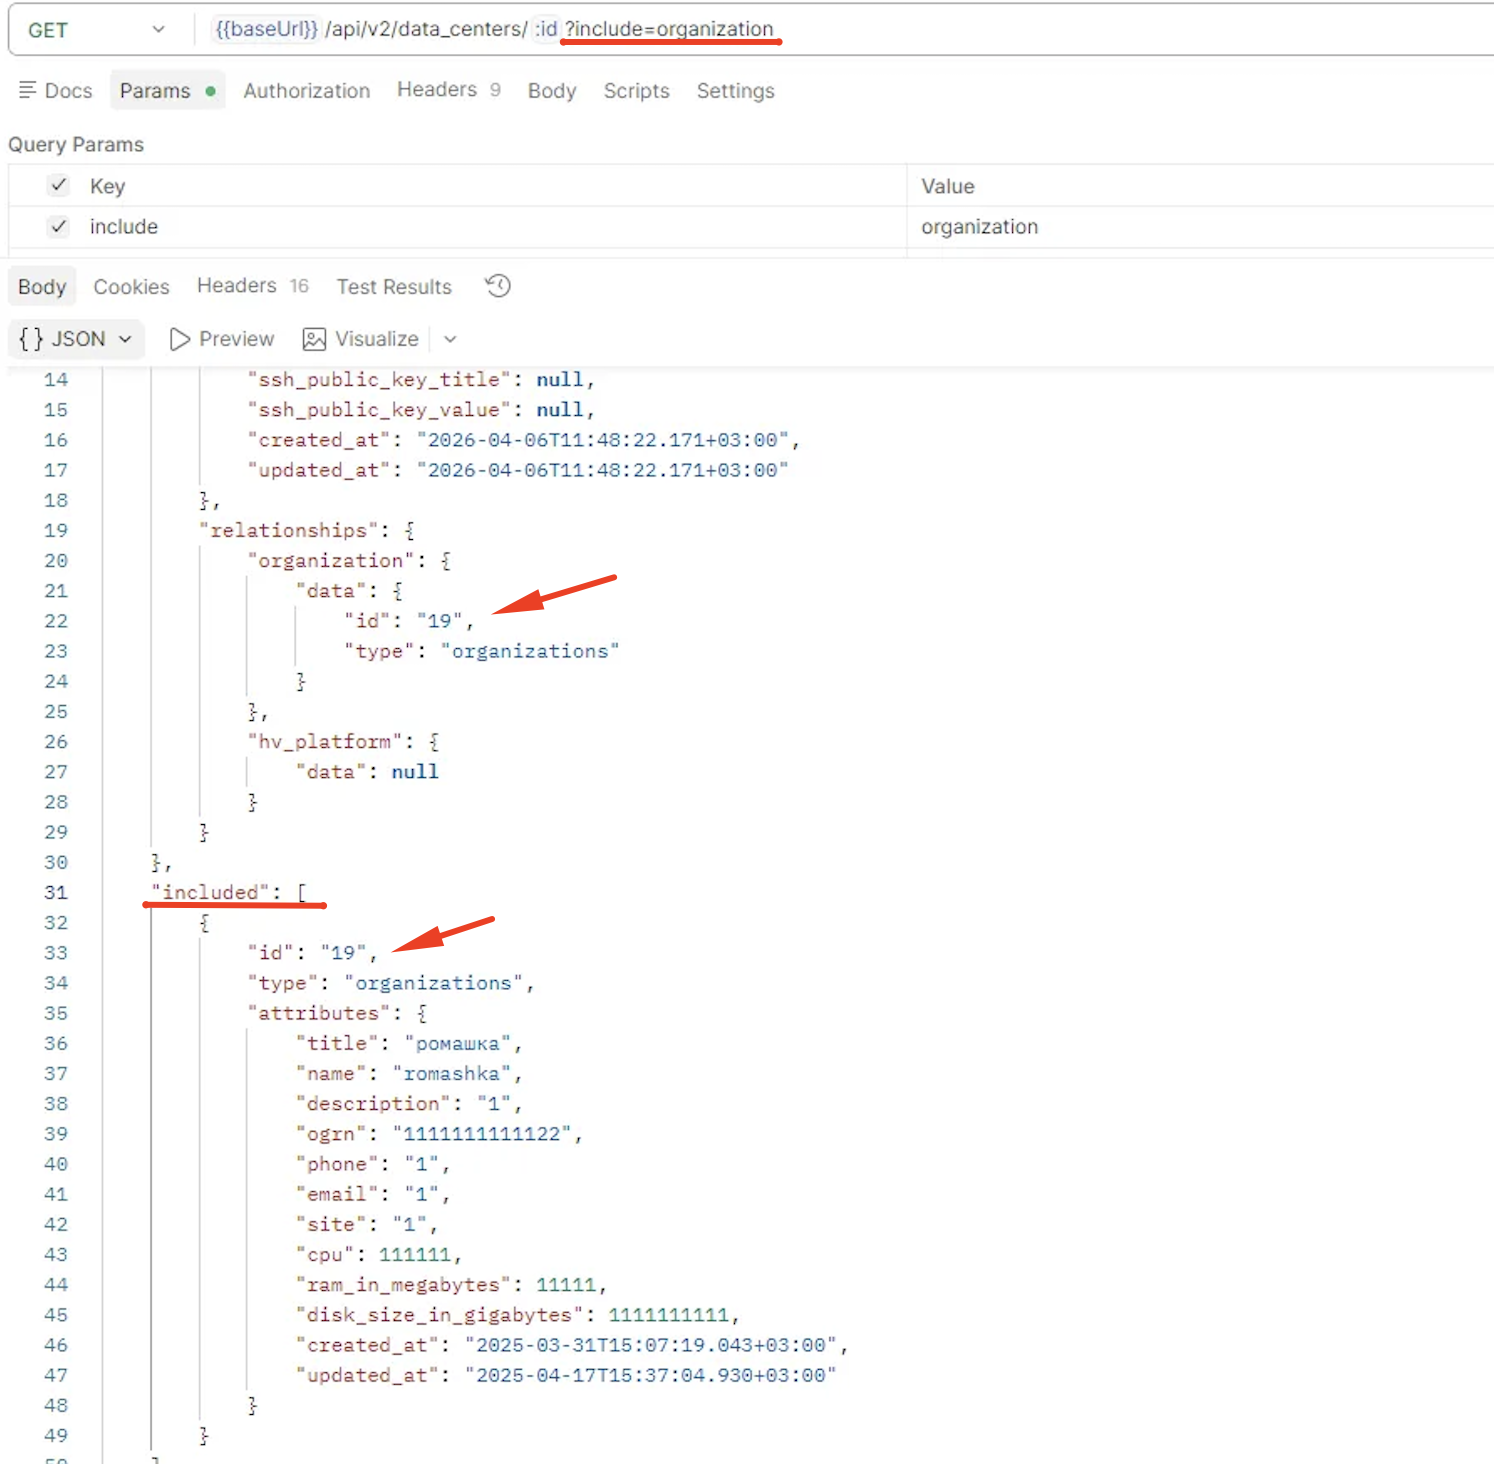Click the disk_size_in_gigabytes value 1111111111

669,1314
